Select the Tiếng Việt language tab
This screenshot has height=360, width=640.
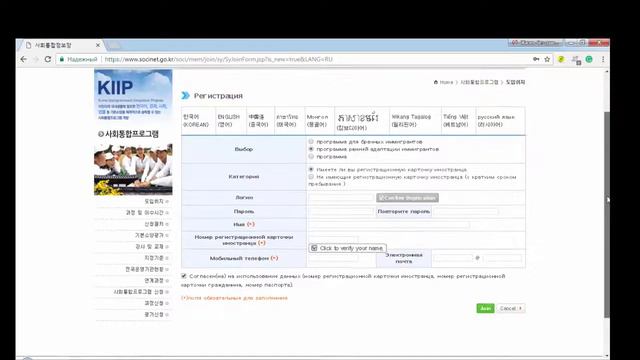(x=458, y=120)
